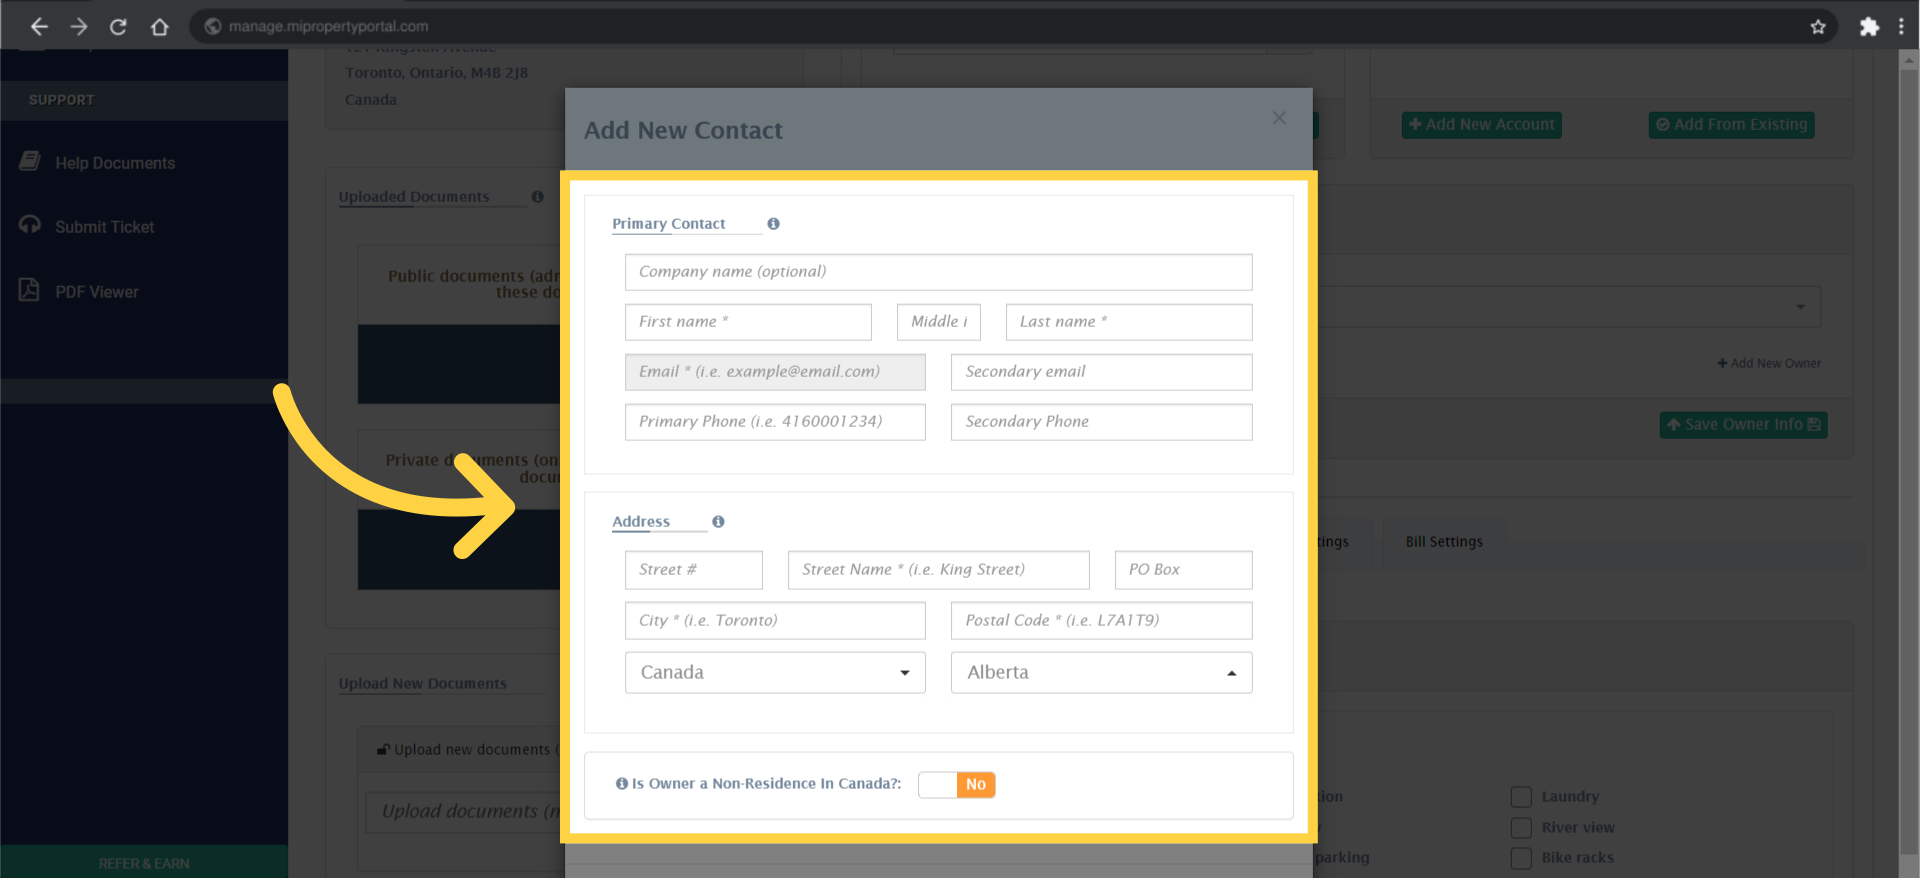The width and height of the screenshot is (1920, 878).
Task: Check the Bike racks checkbox
Action: coord(1521,858)
